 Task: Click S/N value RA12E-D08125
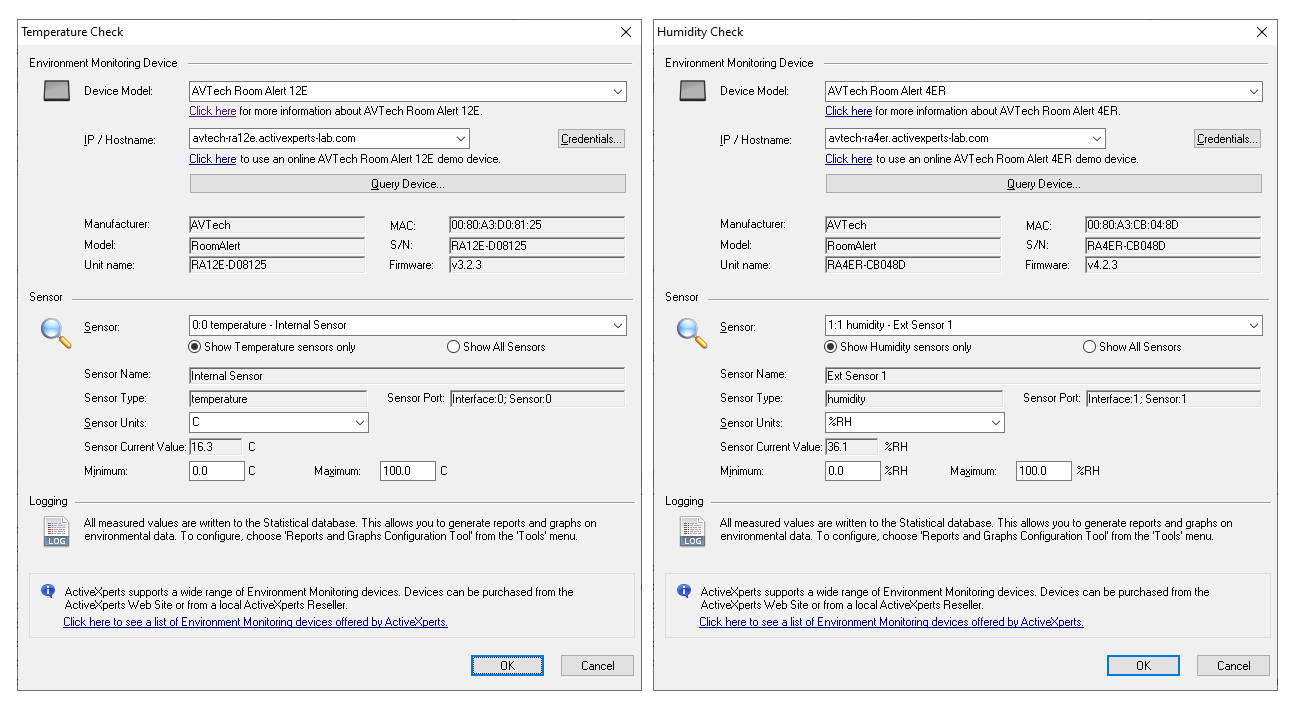coord(537,246)
